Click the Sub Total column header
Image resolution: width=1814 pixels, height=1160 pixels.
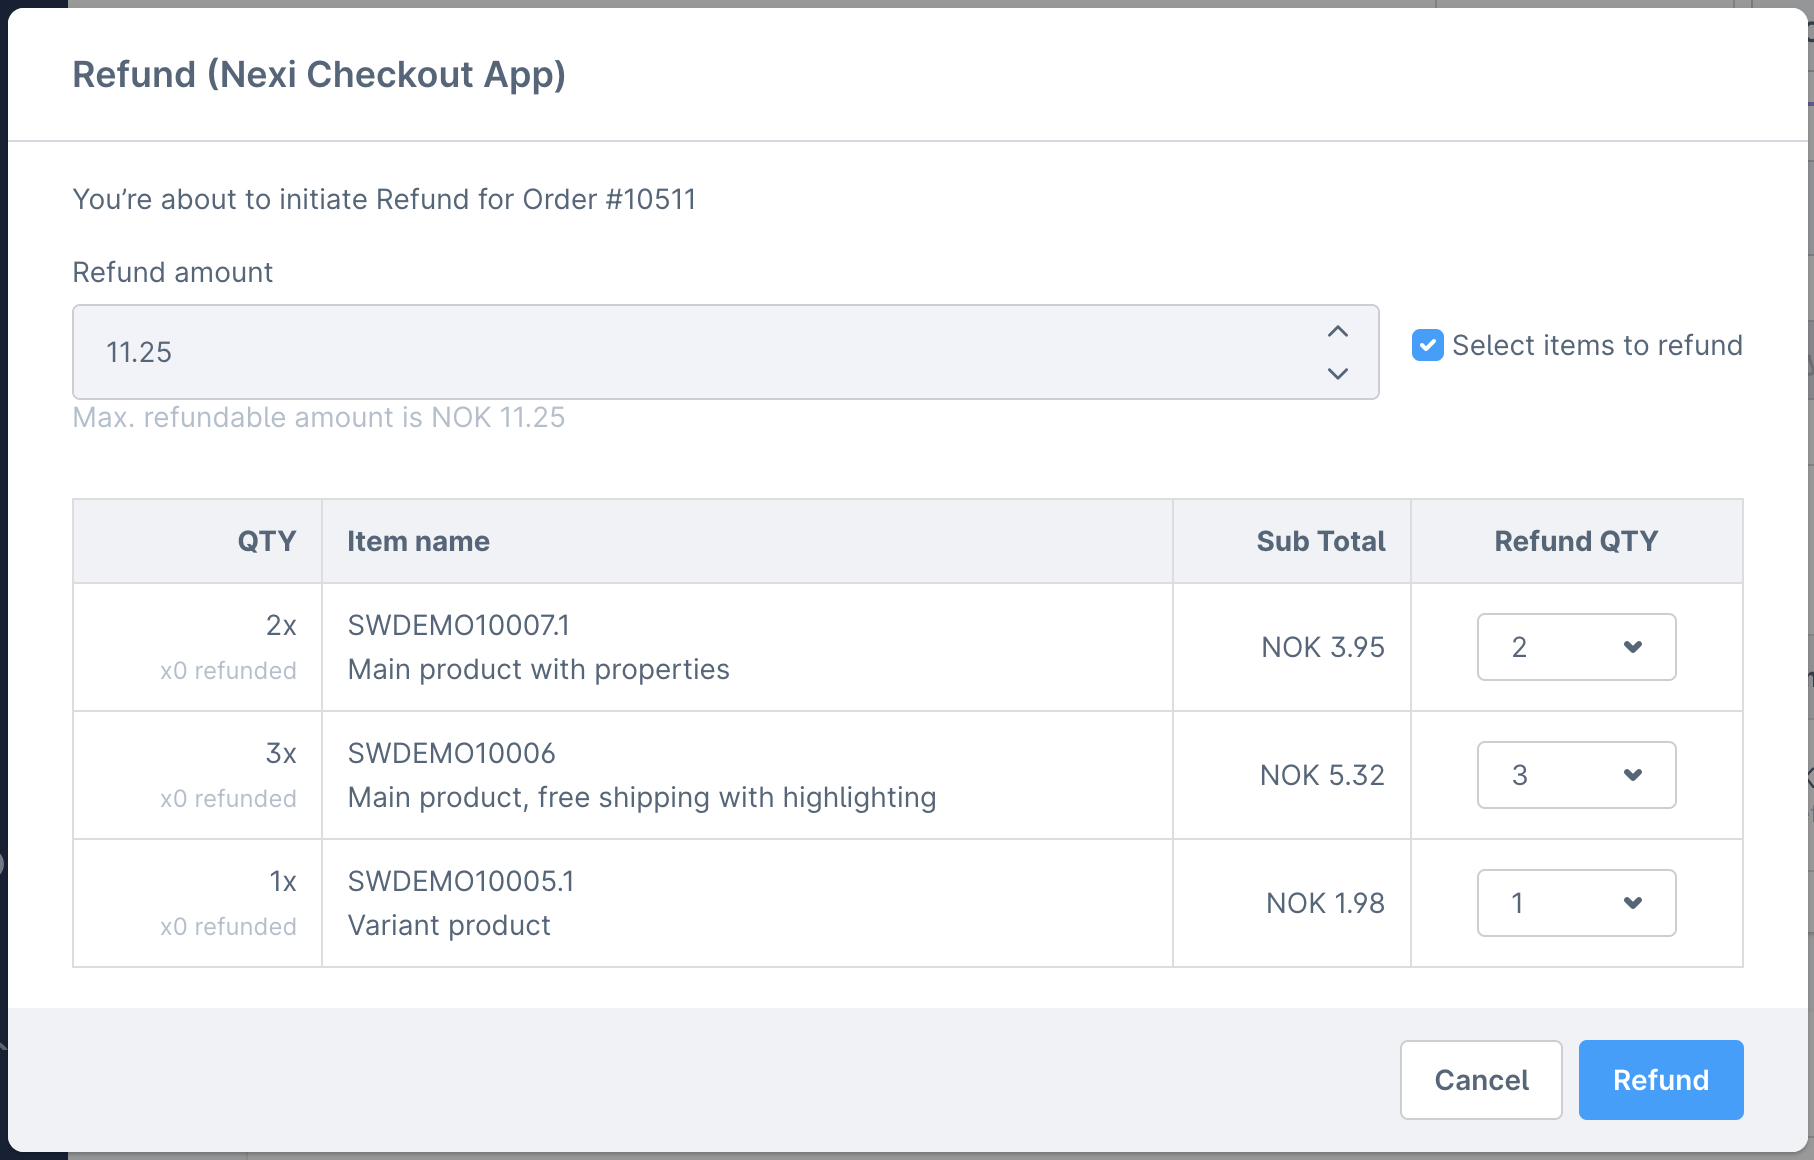(x=1320, y=541)
